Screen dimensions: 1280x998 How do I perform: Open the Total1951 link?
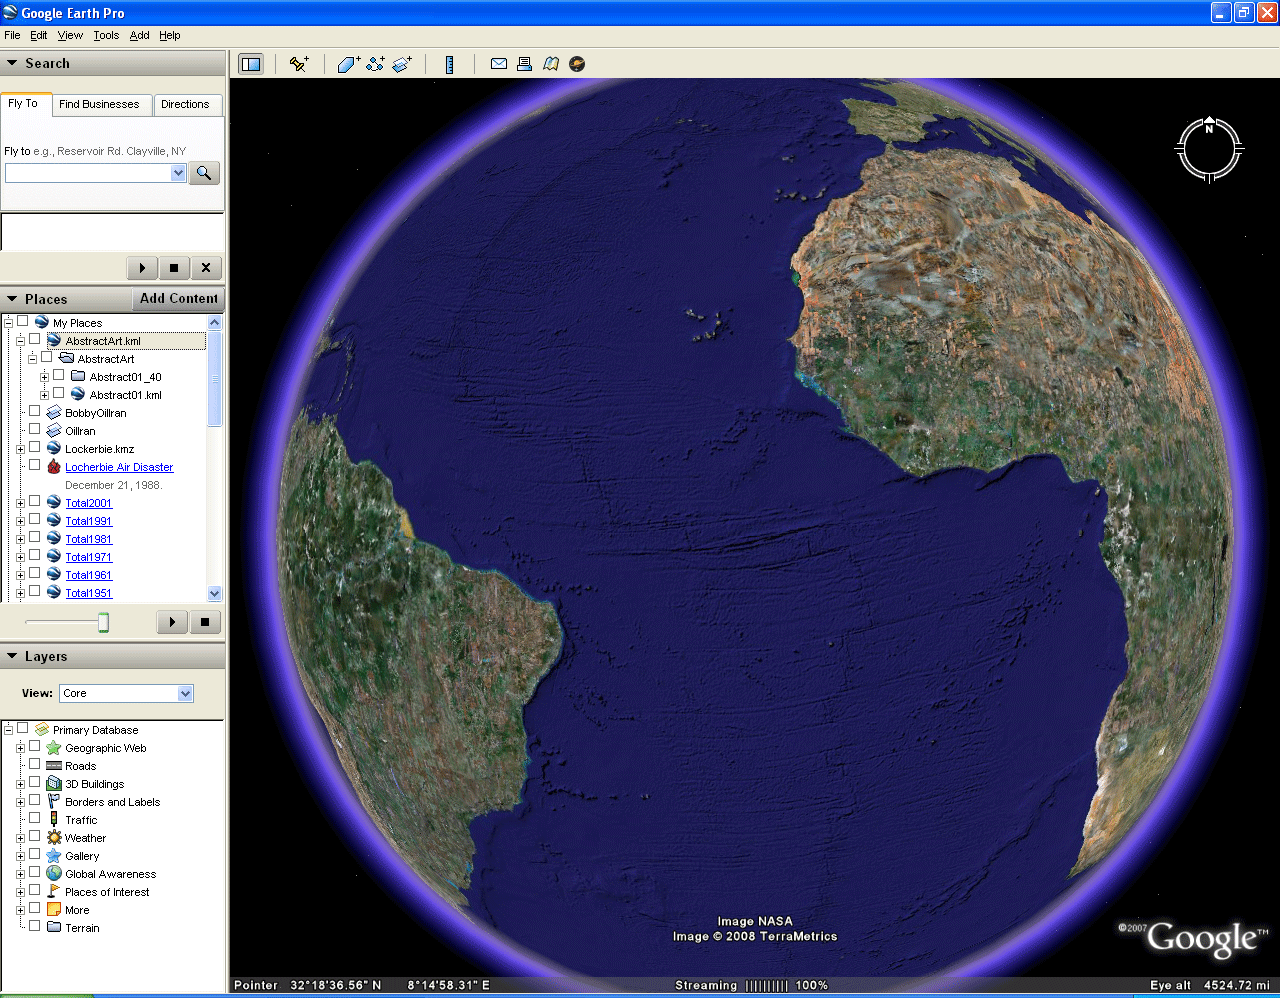[89, 593]
